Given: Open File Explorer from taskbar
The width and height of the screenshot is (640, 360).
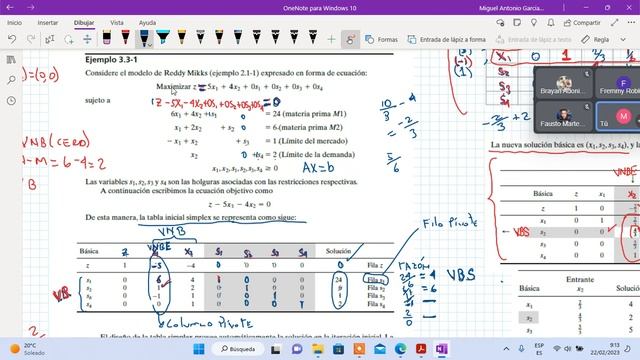Looking at the screenshot, I should click(318, 349).
